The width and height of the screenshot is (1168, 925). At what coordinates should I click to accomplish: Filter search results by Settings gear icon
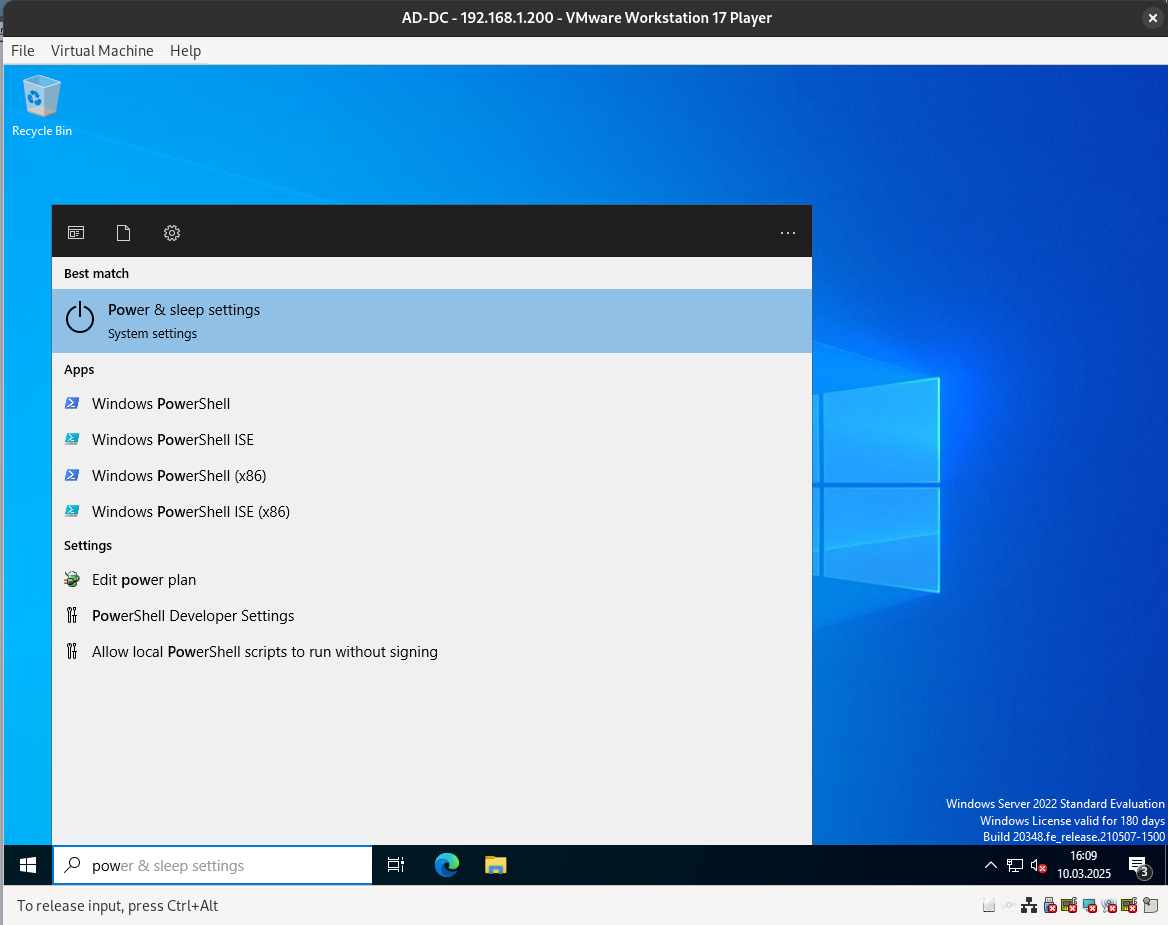(172, 233)
